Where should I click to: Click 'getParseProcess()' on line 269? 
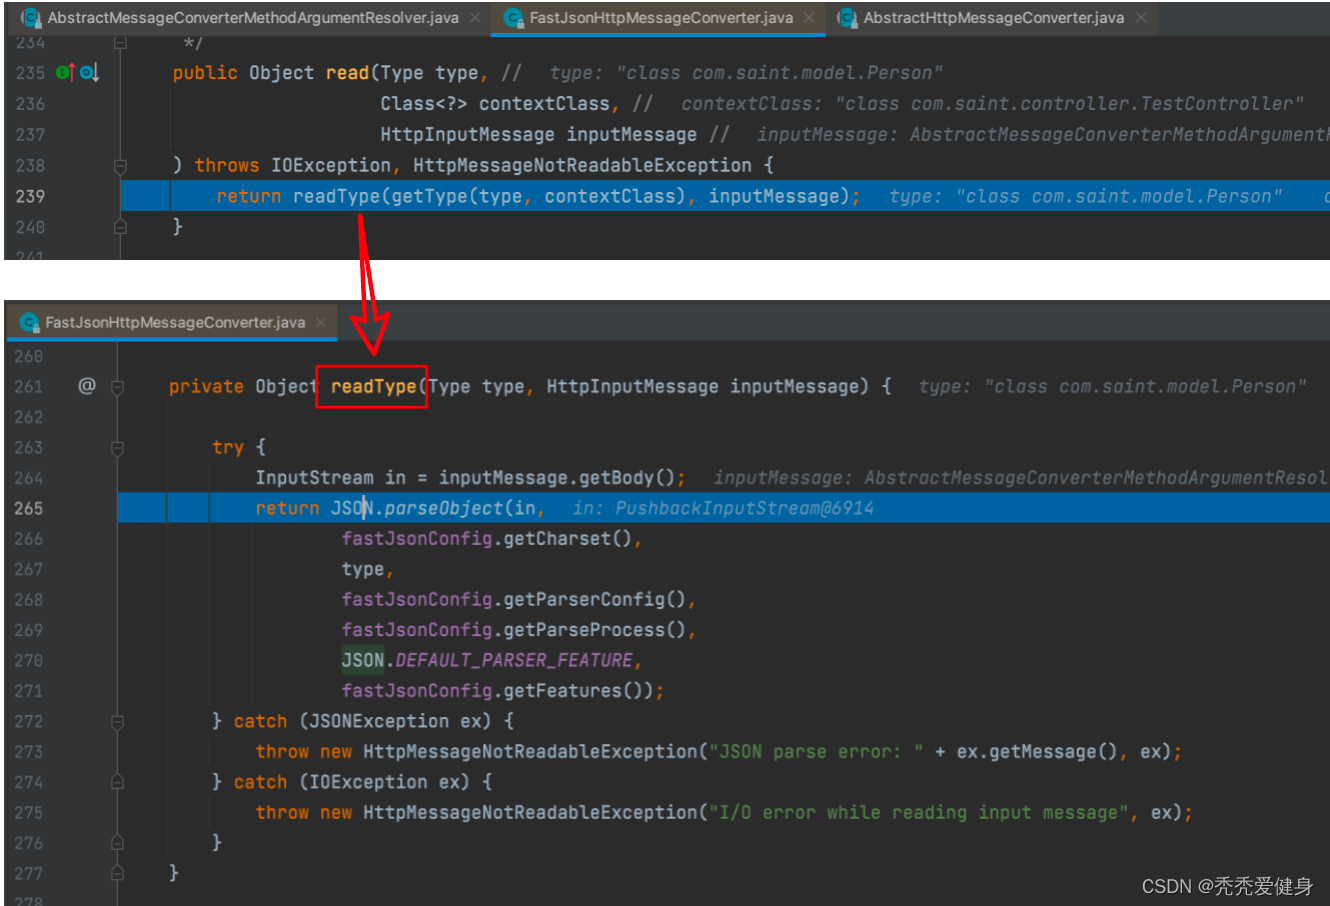[x=594, y=629]
